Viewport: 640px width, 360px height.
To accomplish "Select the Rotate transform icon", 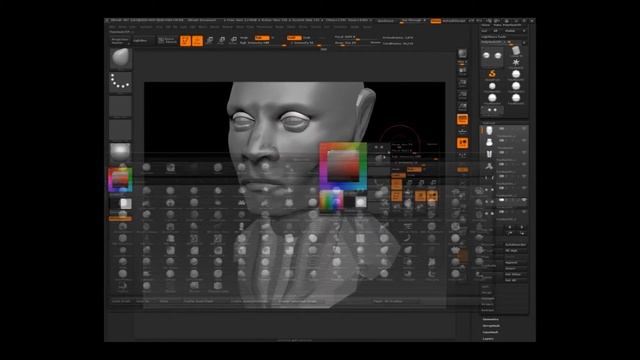I will [x=233, y=40].
